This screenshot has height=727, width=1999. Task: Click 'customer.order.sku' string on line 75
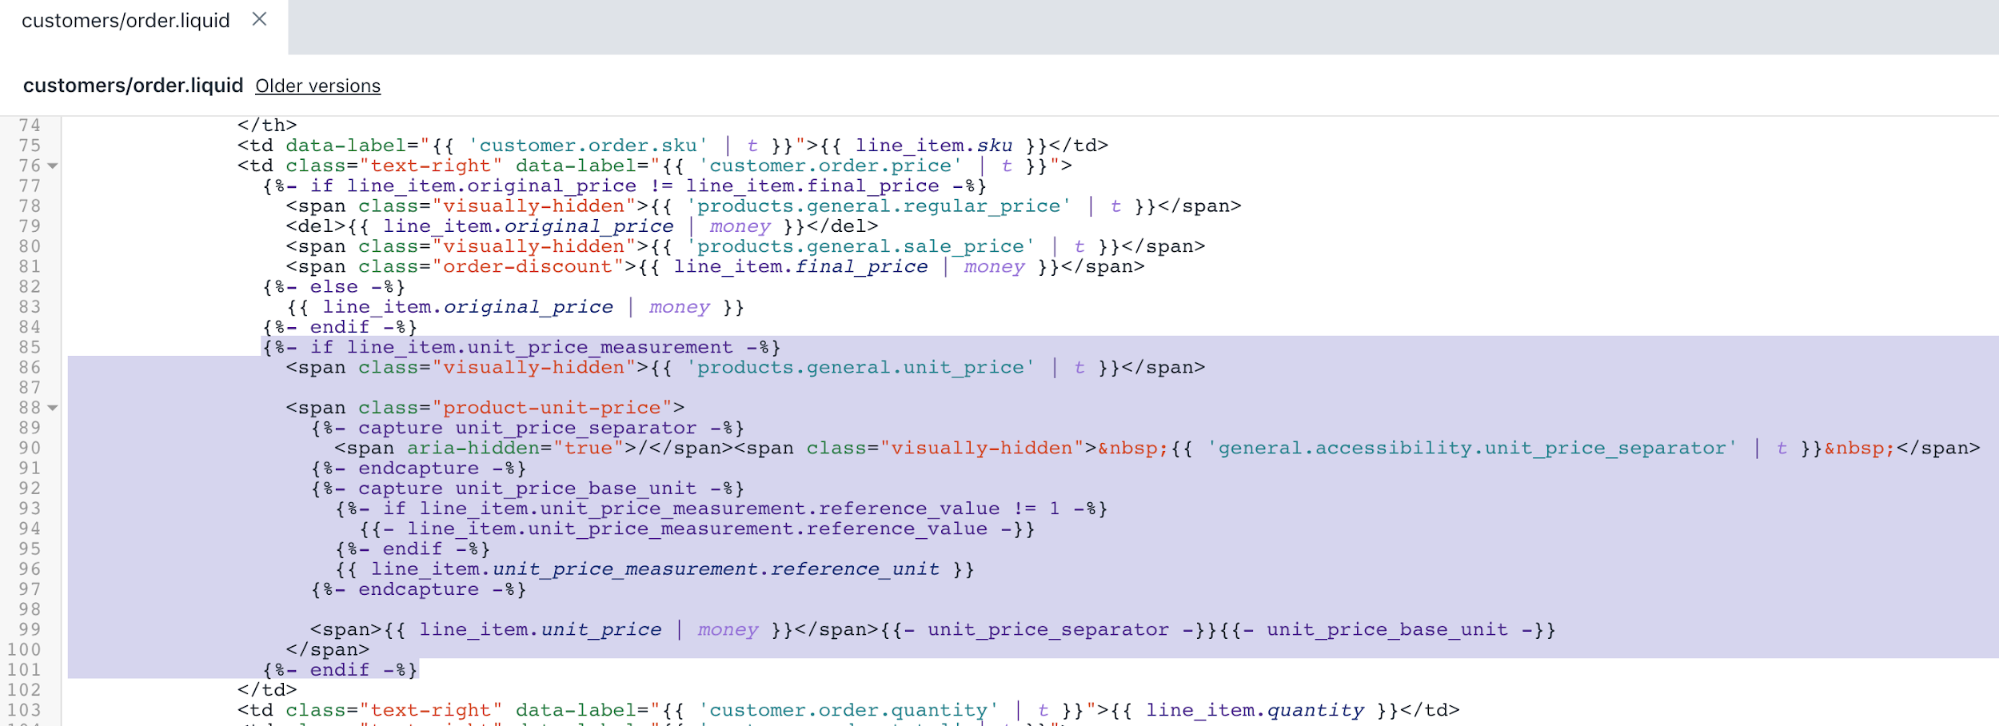coord(588,146)
